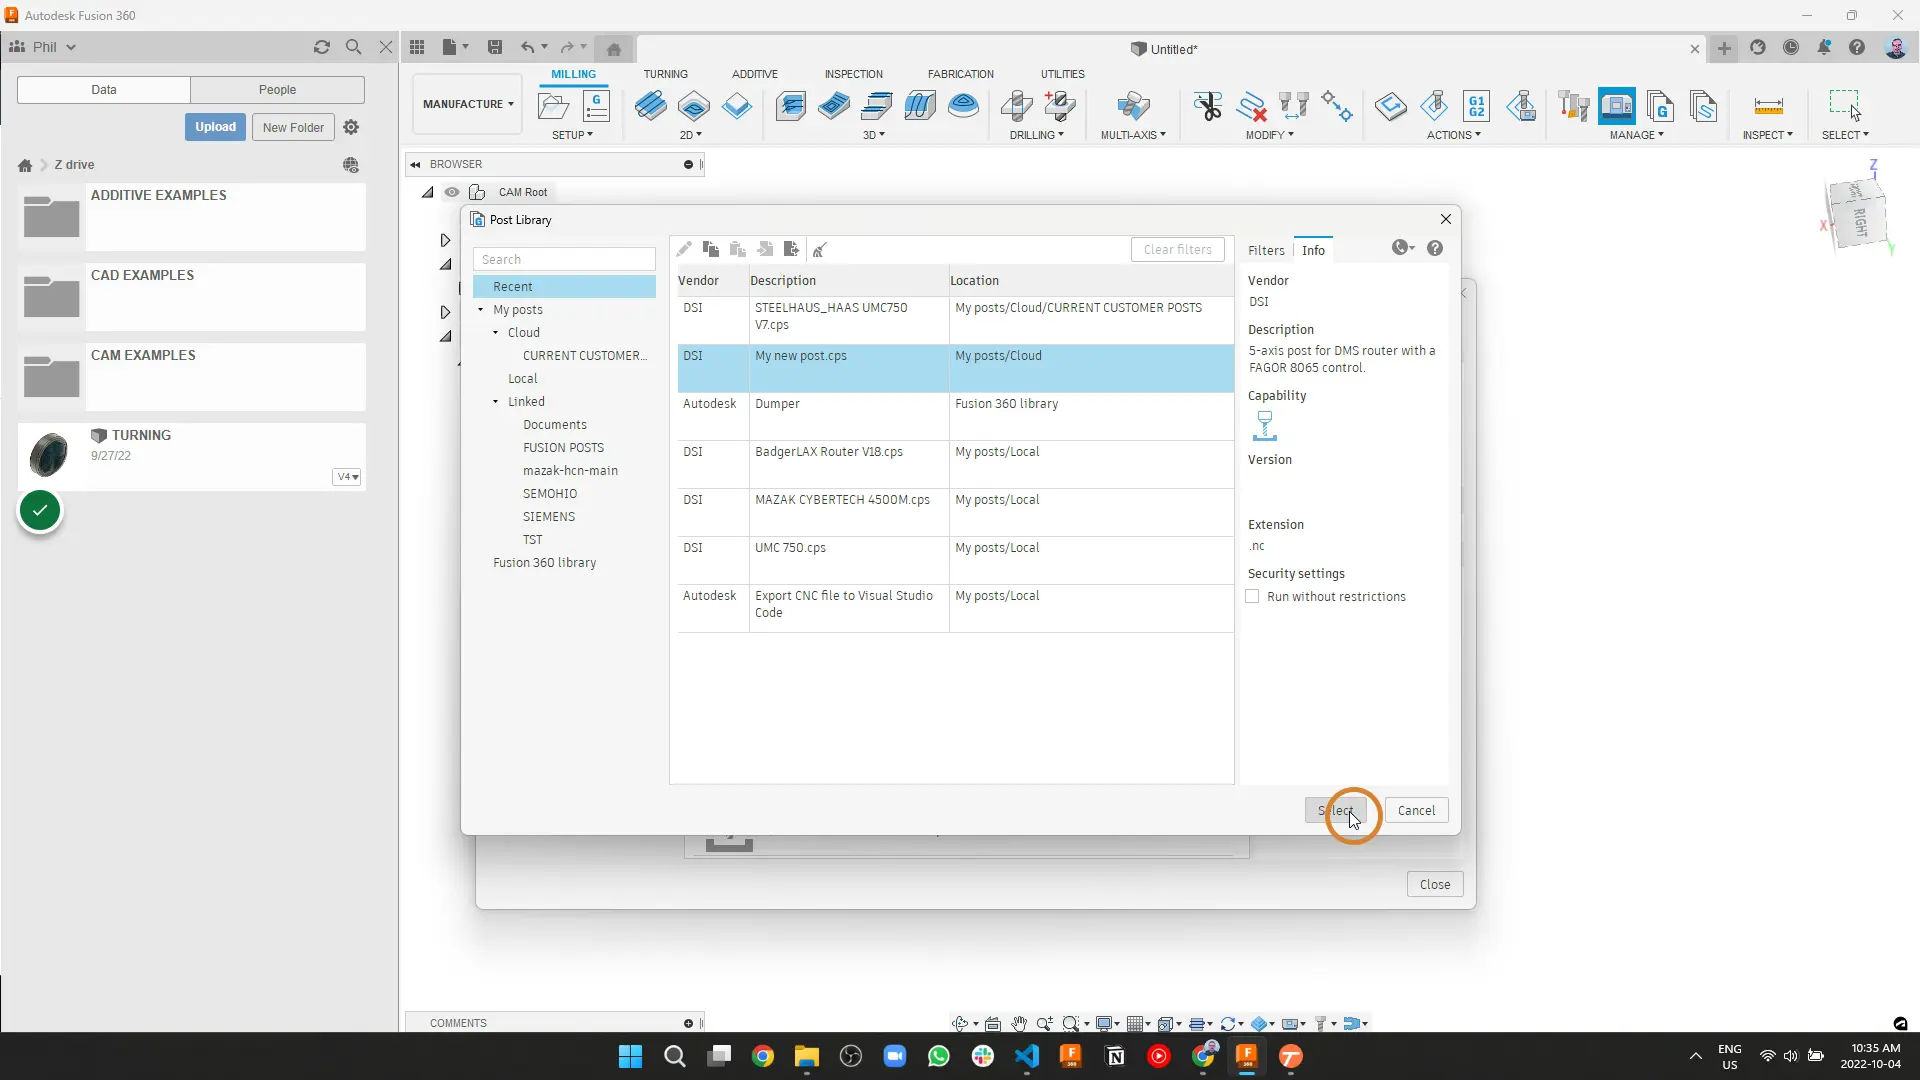Switch to the TURNING ribbon tab

665,74
